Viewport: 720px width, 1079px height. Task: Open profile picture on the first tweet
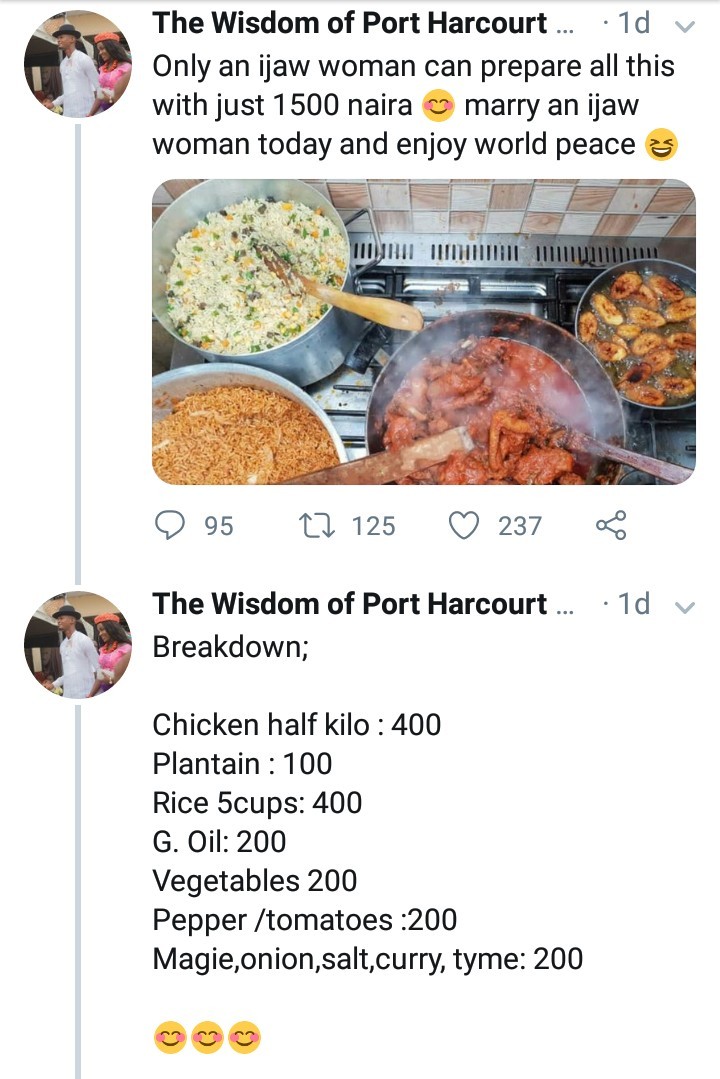point(78,64)
